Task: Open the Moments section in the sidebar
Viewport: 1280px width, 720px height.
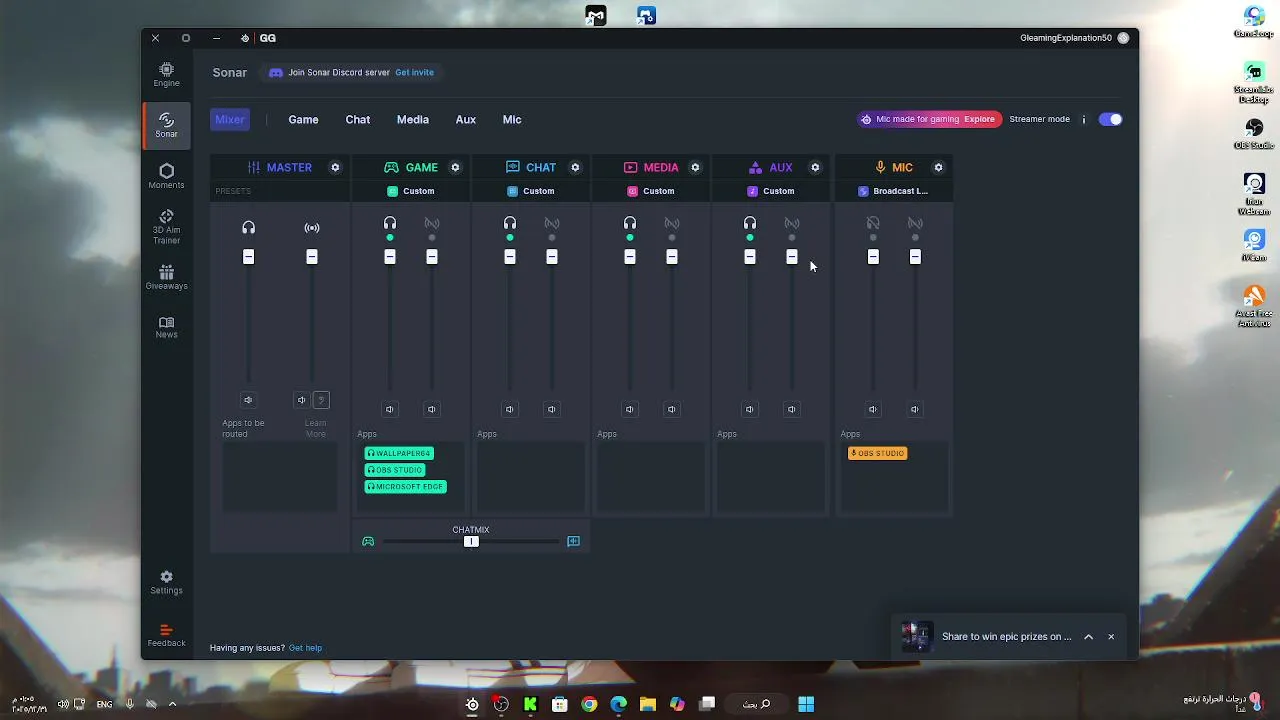Action: coord(166,176)
